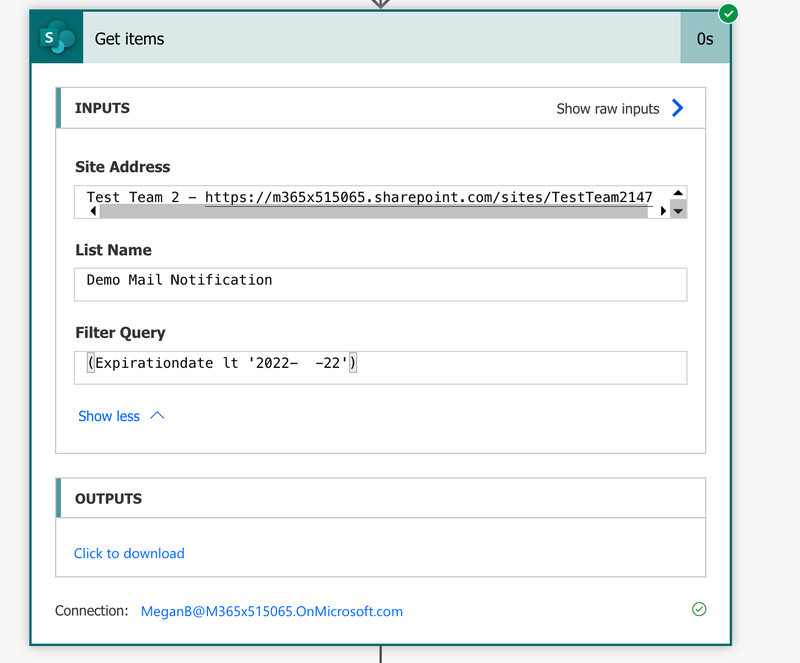Screen dimensions: 800x663
Task: Click the List Name label
Action: (113, 250)
